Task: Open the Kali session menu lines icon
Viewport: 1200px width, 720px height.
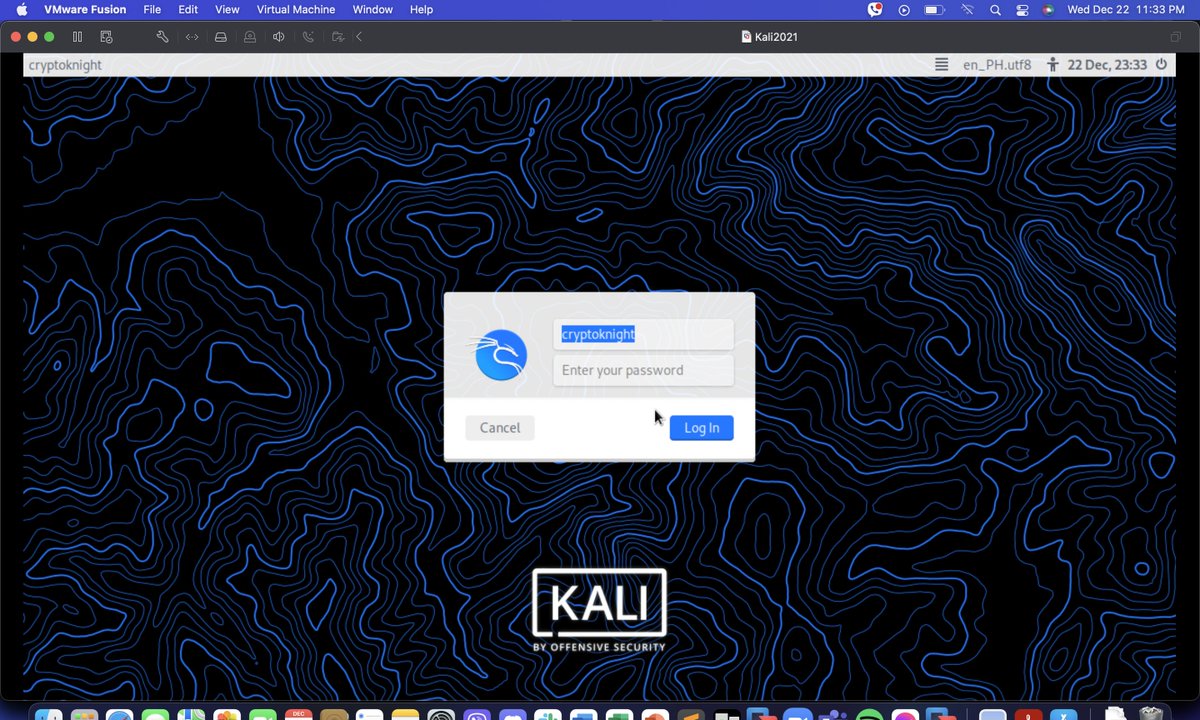Action: (941, 64)
